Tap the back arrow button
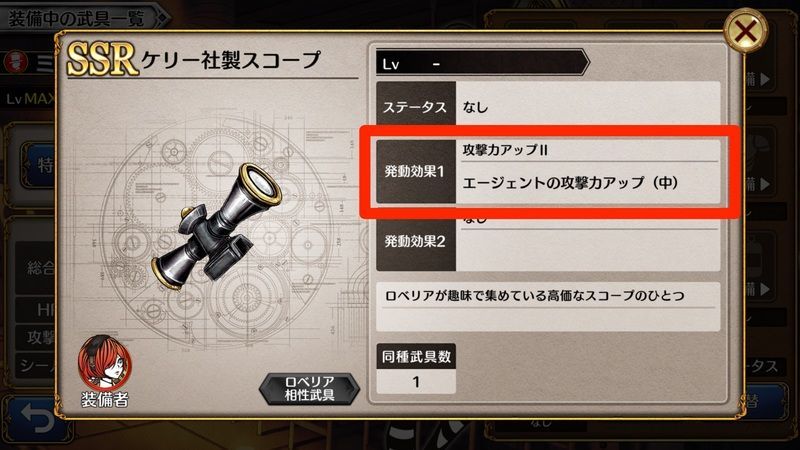This screenshot has height=450, width=800. tap(37, 419)
